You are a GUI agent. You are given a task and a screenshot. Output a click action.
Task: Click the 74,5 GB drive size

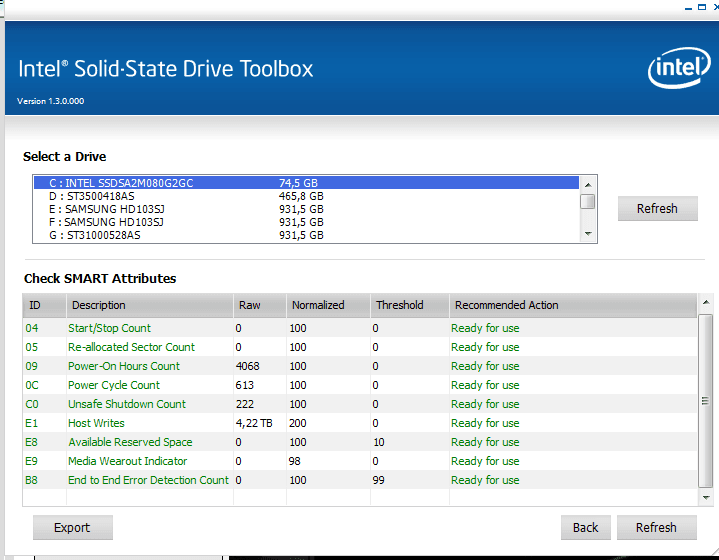(x=298, y=183)
